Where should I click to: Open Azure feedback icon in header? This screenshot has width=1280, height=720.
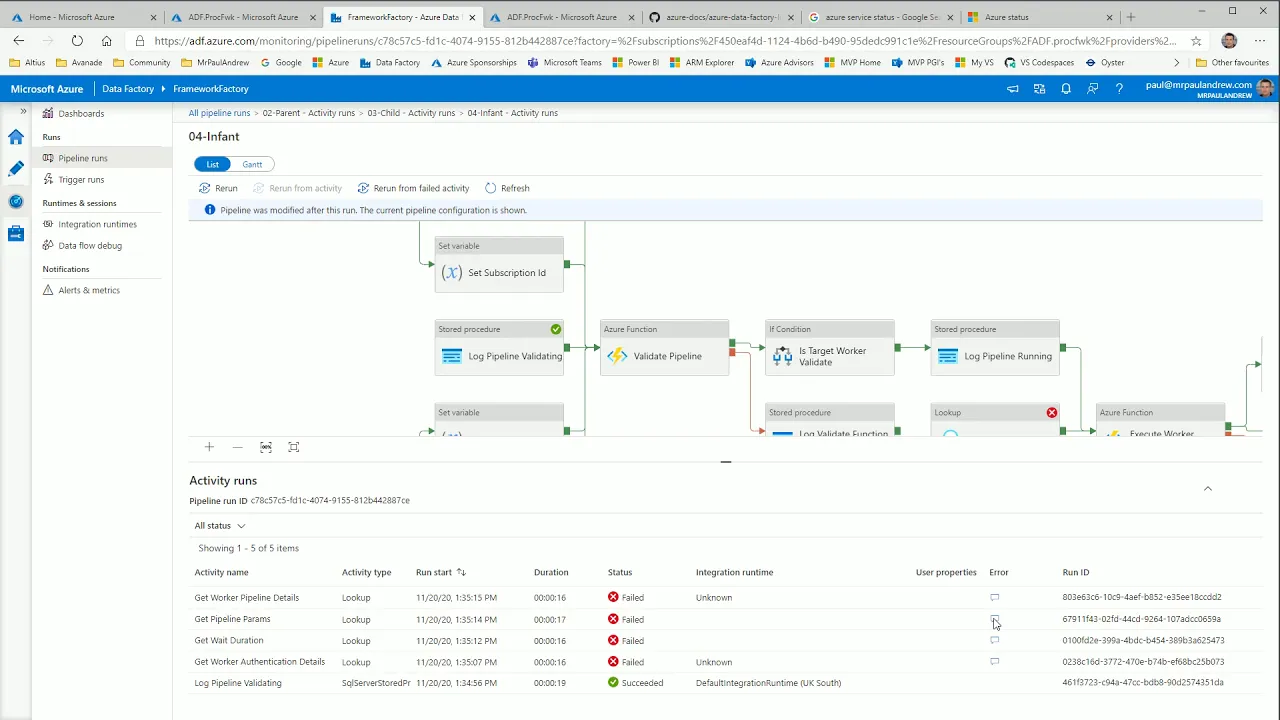[x=1092, y=88]
